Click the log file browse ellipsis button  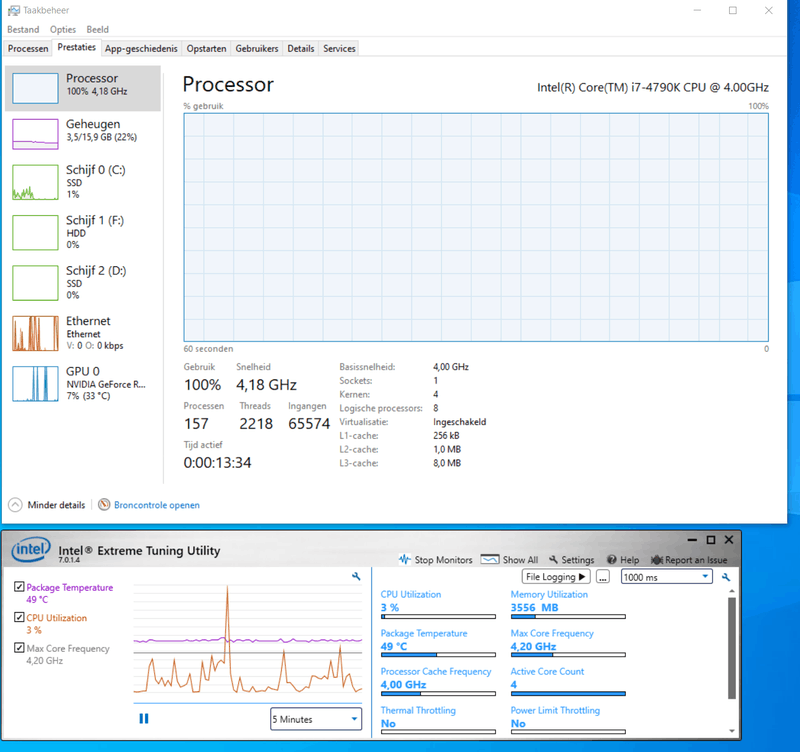[x=603, y=576]
